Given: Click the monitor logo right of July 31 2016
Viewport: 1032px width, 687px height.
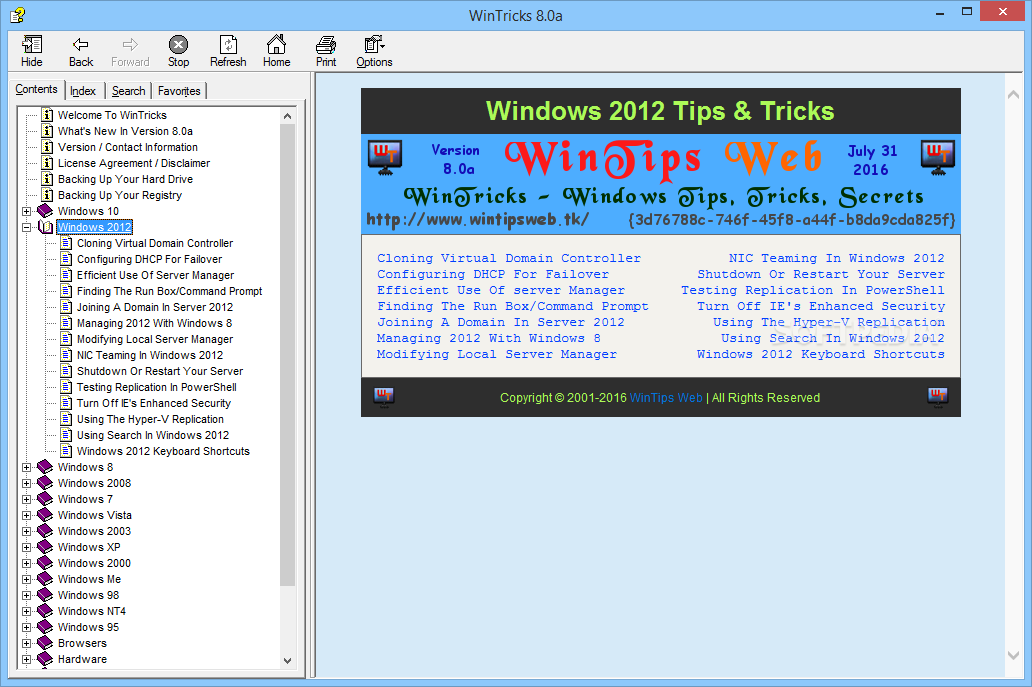Looking at the screenshot, I should (x=938, y=158).
